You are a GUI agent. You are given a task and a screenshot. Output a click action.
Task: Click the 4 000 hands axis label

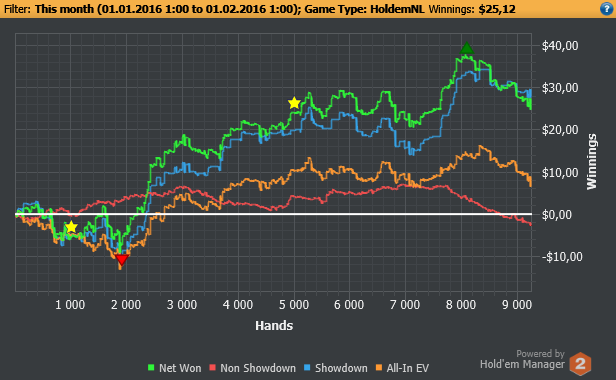(x=238, y=305)
